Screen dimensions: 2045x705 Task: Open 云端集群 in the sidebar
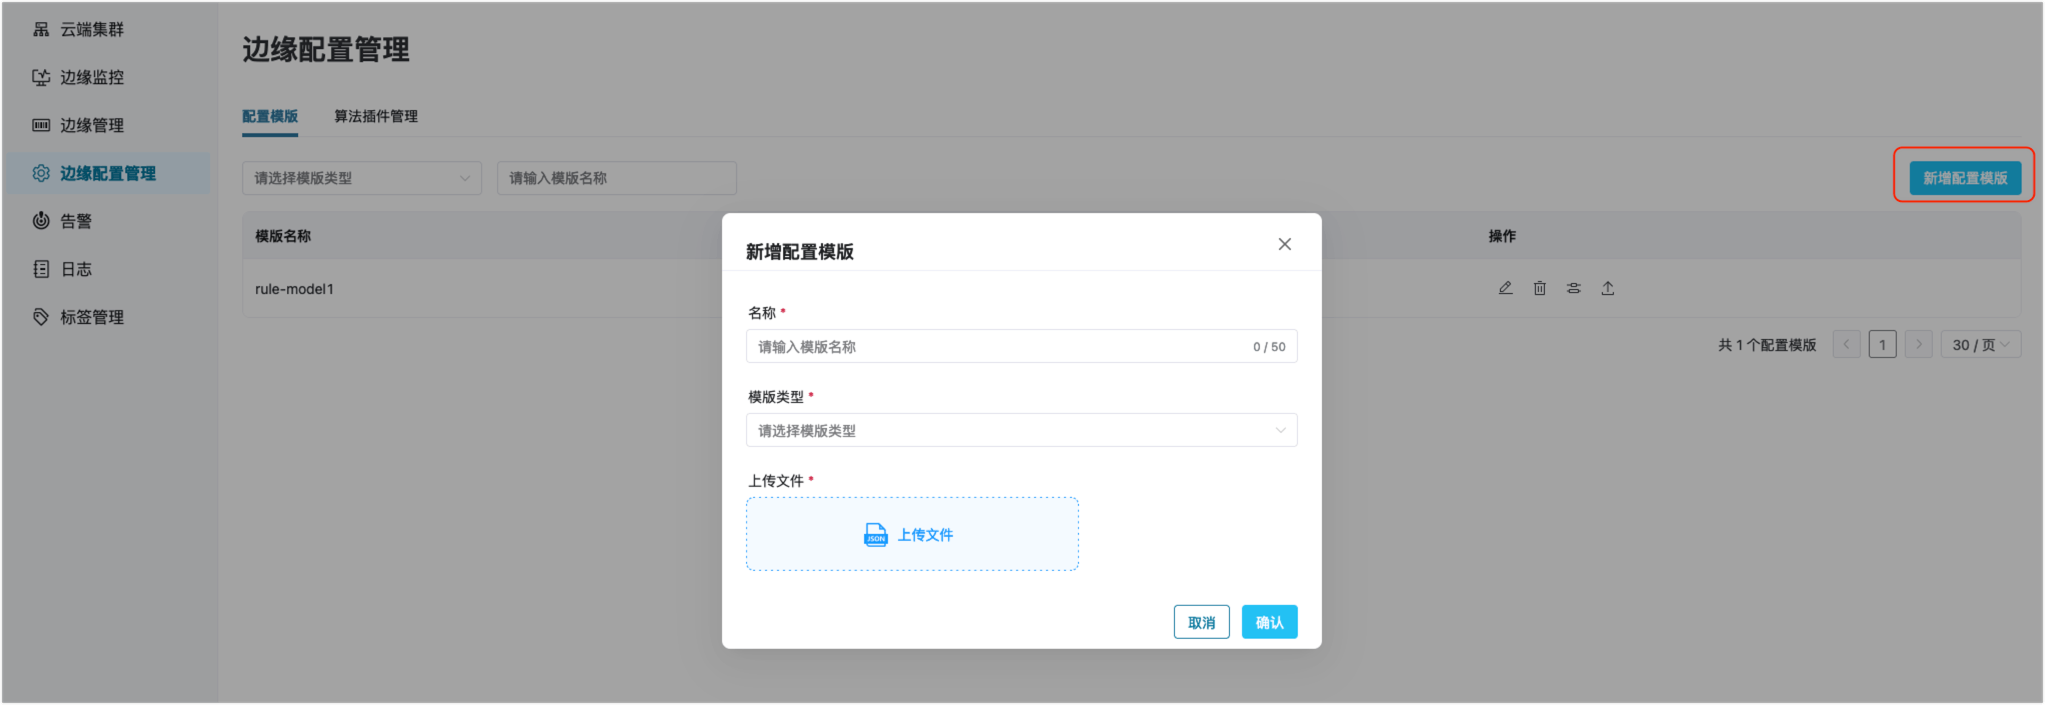coord(91,29)
